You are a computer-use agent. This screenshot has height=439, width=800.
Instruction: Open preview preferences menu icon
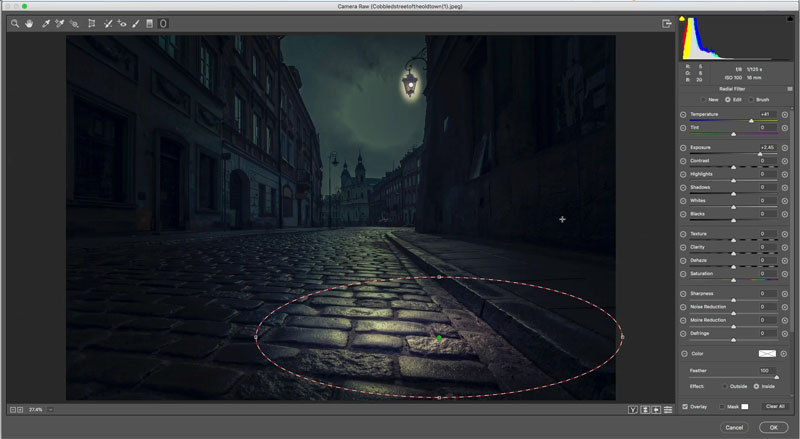tap(668, 409)
